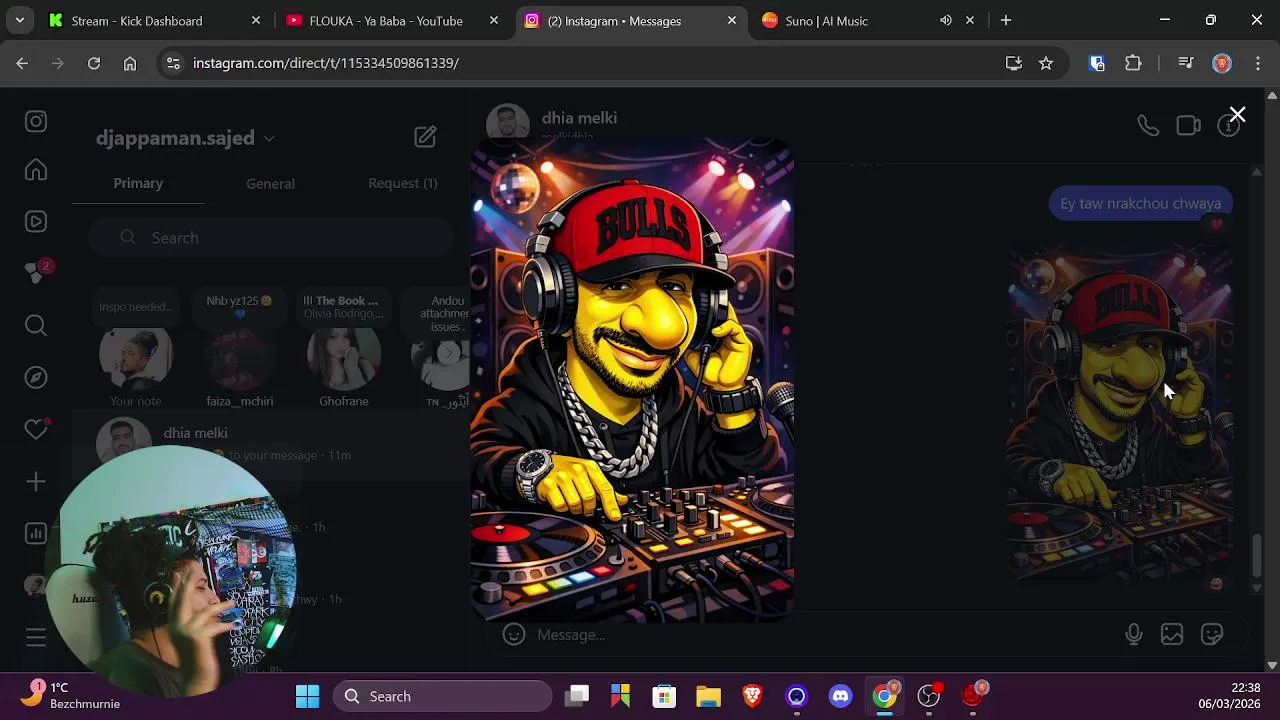Open Notifications heart in sidebar

click(x=36, y=429)
